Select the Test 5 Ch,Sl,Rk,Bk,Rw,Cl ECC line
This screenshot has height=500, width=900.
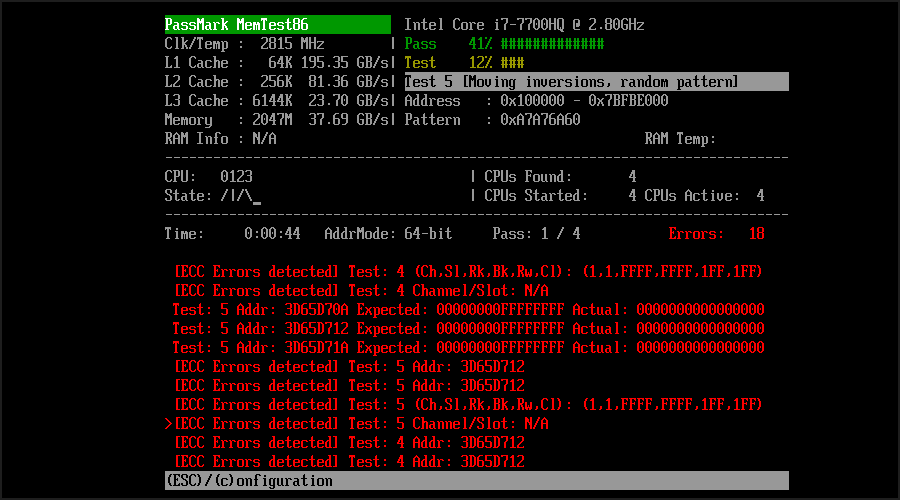point(468,404)
